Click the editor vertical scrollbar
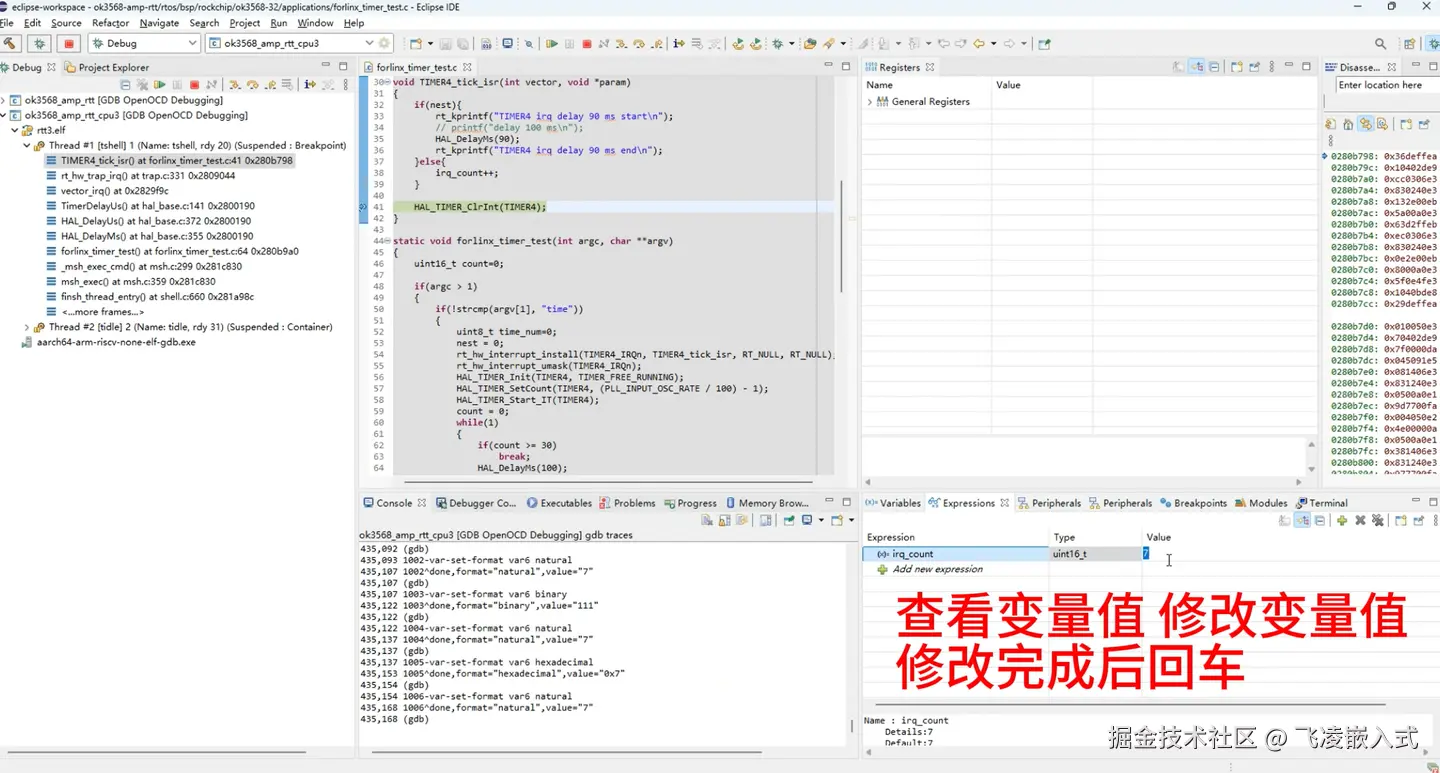Image resolution: width=1440 pixels, height=773 pixels. coord(840,236)
